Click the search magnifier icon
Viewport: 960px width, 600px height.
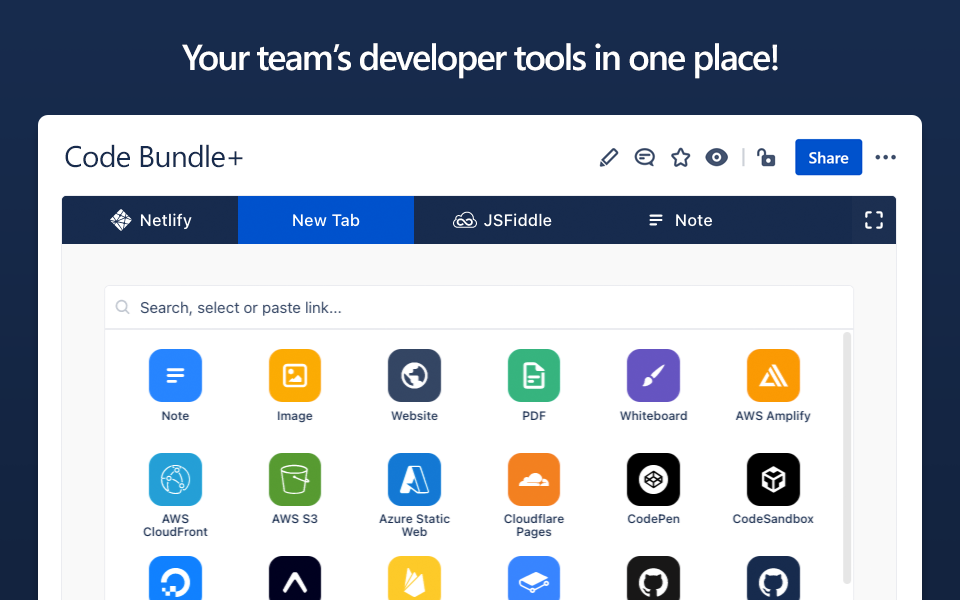(122, 307)
